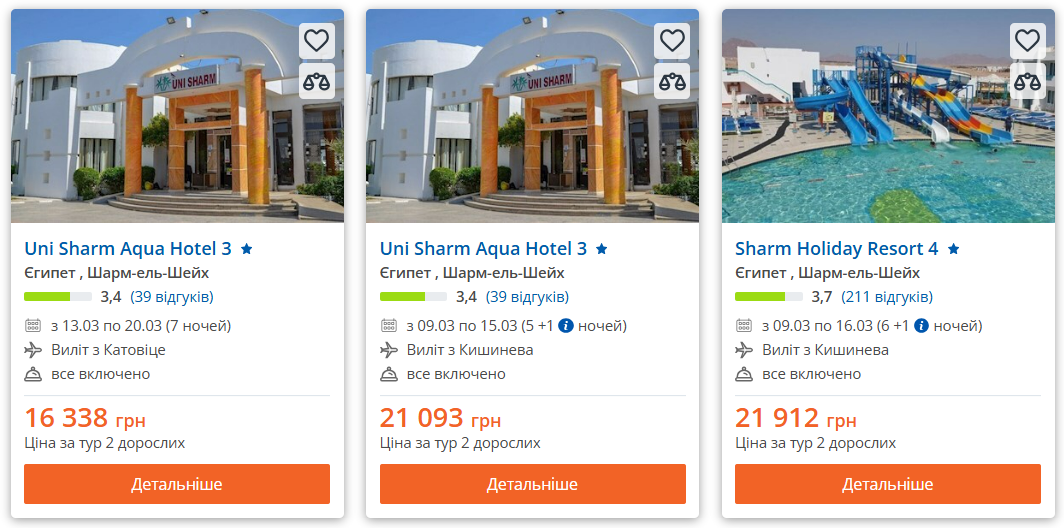This screenshot has height=528, width=1064.
Task: Open Uni Sharm Aqua Hotel title, Kishinev departure
Action: coord(483,249)
